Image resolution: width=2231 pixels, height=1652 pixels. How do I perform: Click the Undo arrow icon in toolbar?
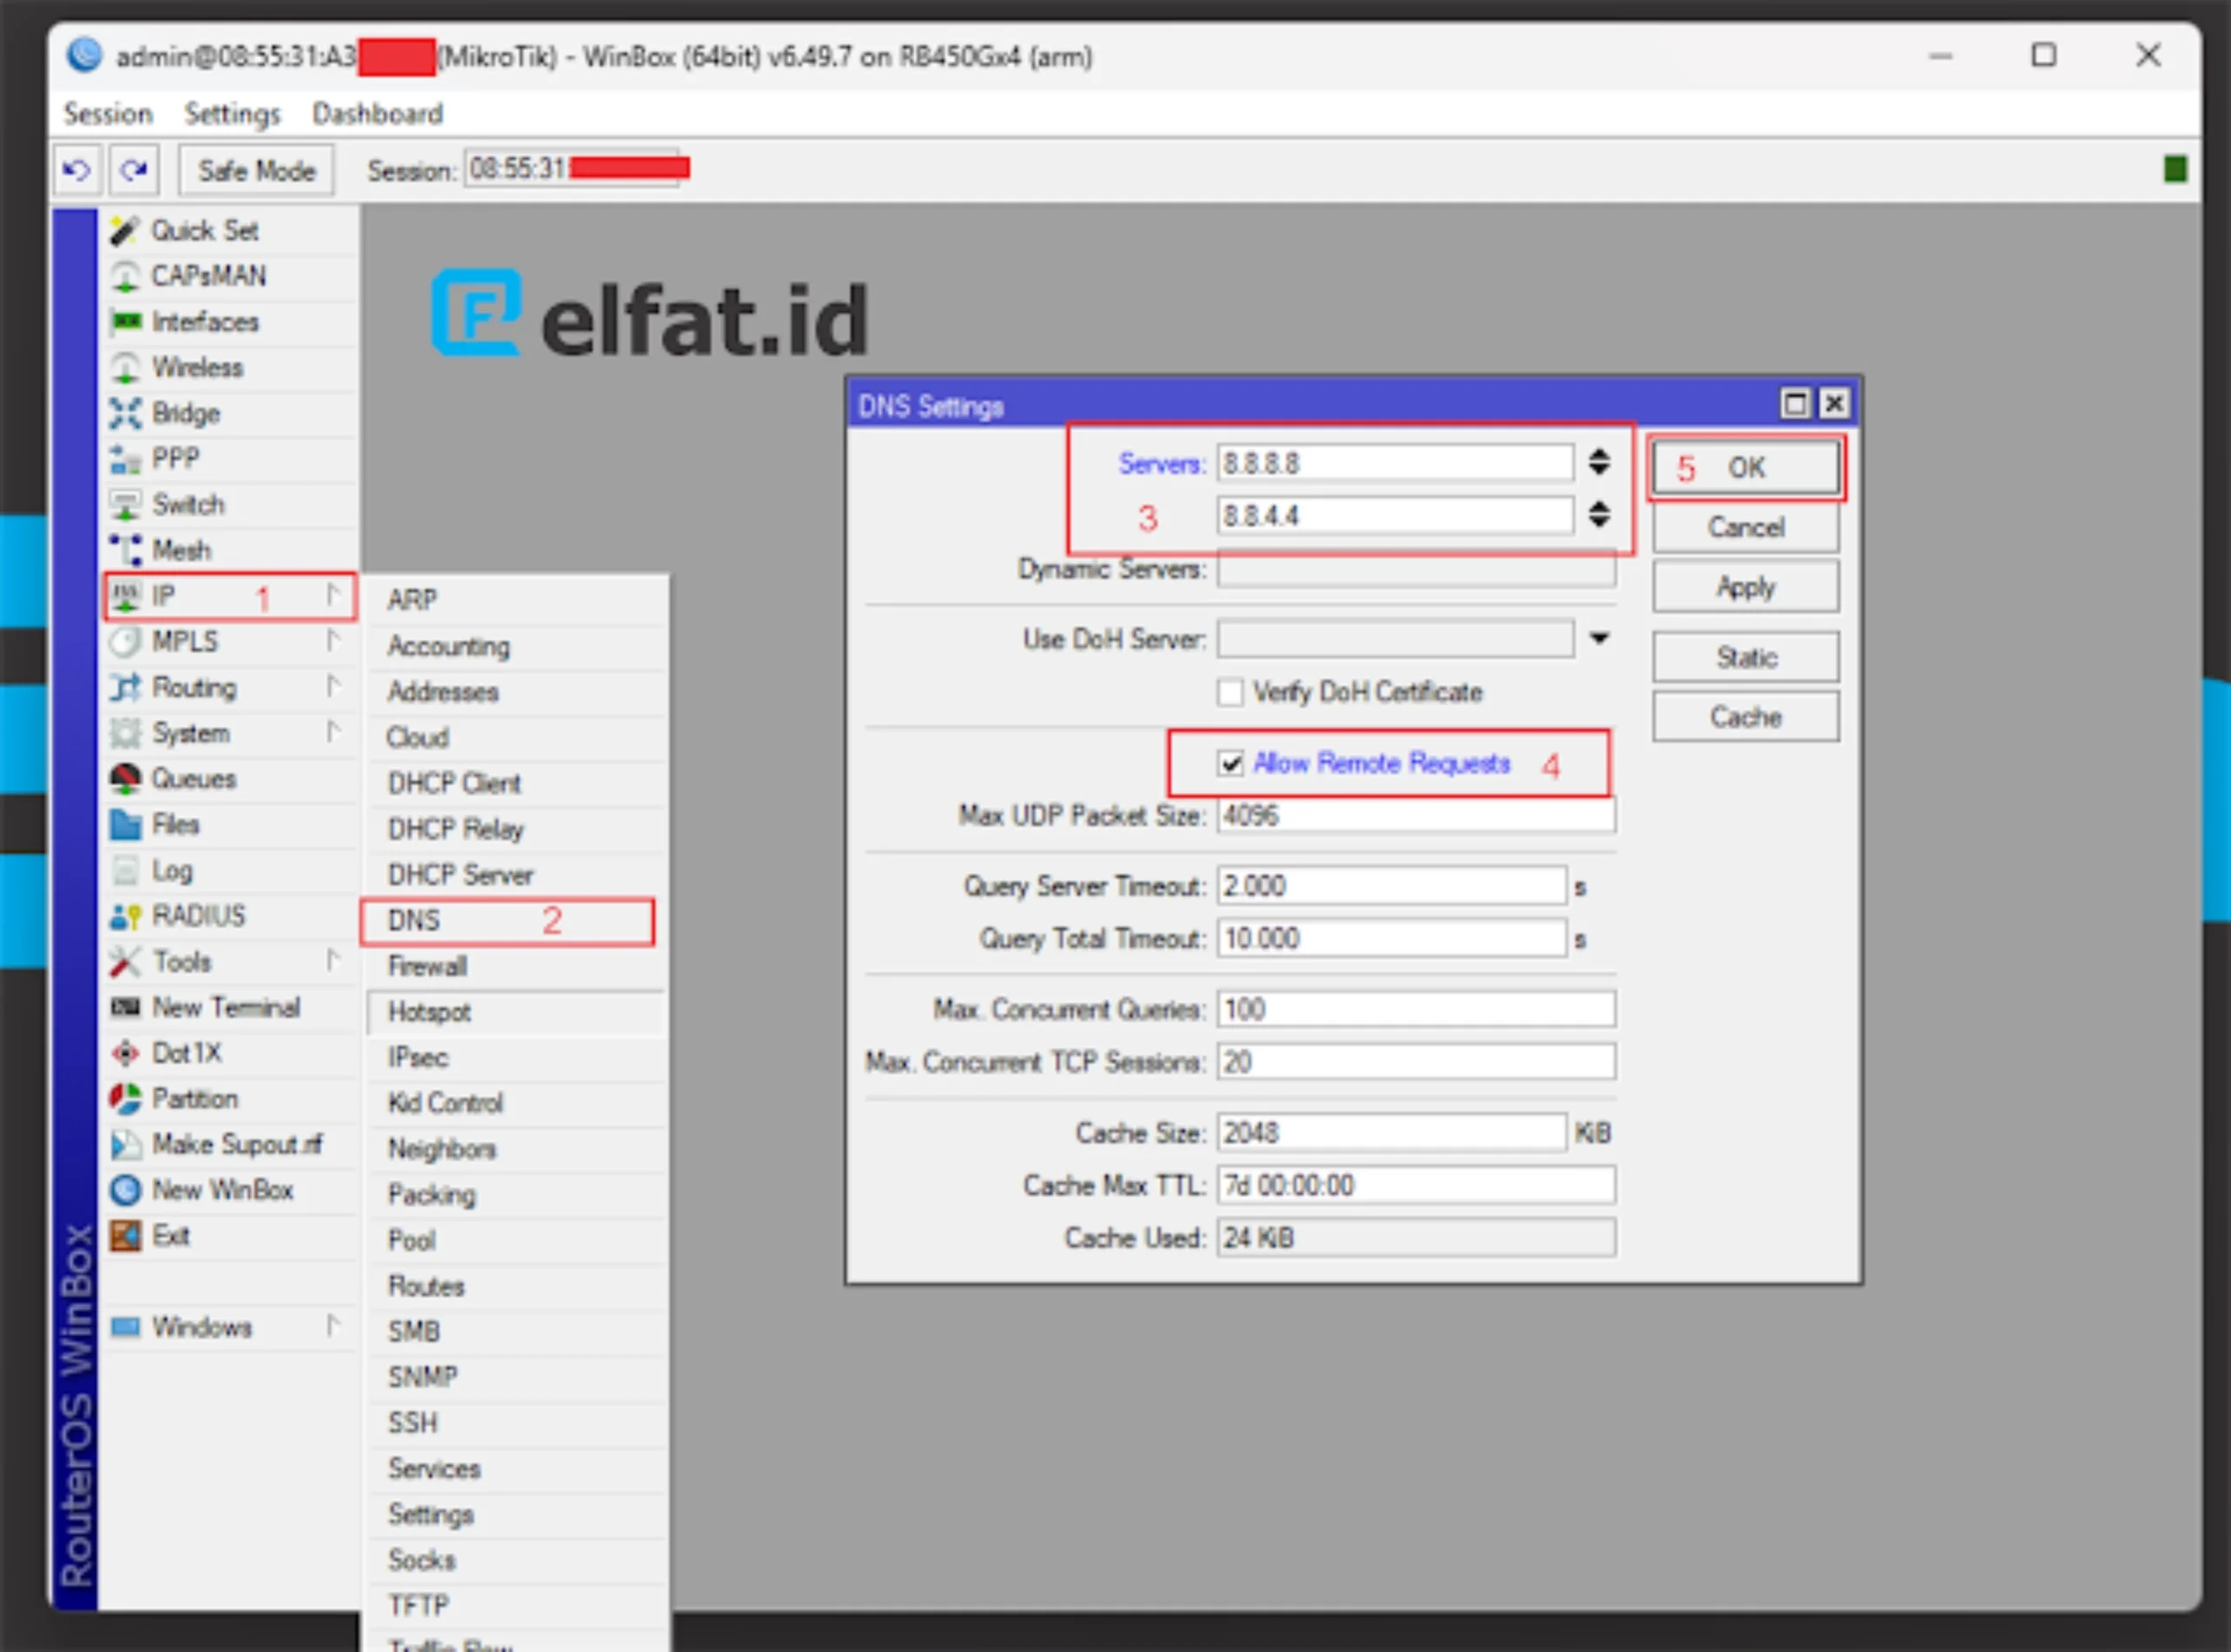[x=77, y=170]
